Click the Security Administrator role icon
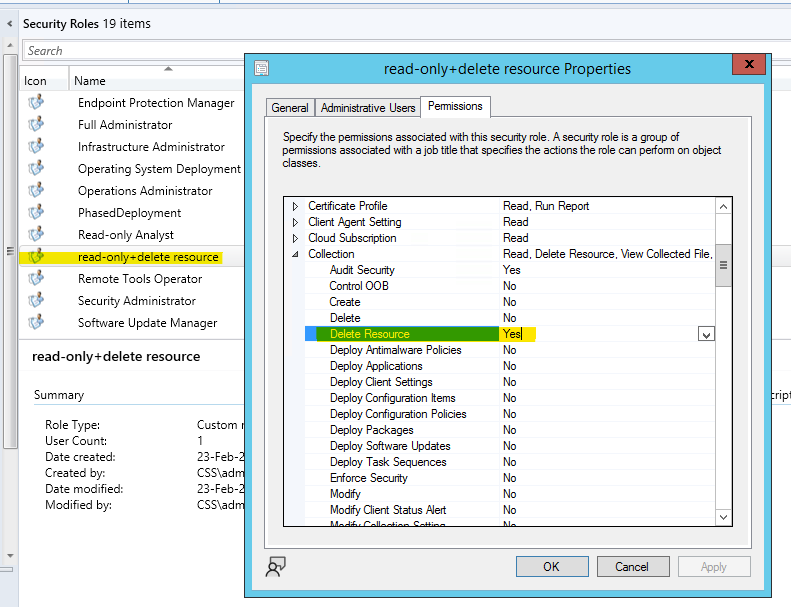The image size is (791, 607). coord(36,301)
